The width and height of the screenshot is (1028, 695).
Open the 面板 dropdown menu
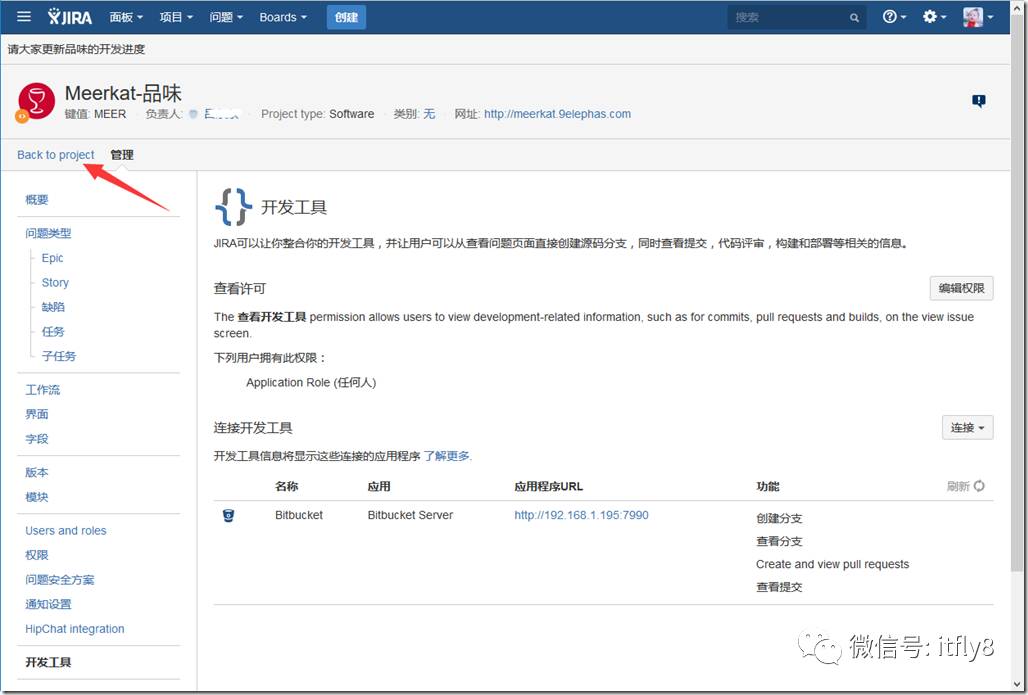[x=126, y=17]
